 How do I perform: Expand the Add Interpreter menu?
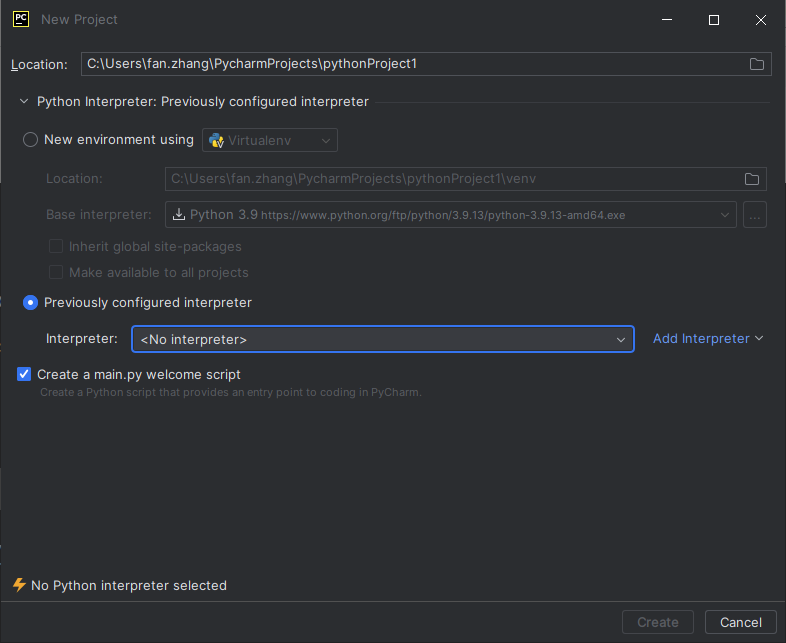pos(708,338)
